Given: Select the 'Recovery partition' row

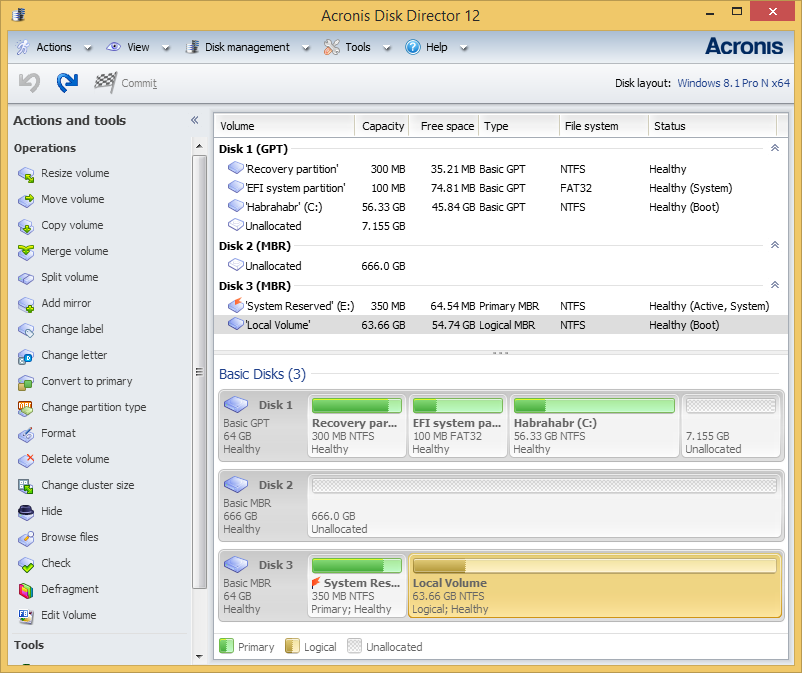Looking at the screenshot, I should tap(501, 169).
